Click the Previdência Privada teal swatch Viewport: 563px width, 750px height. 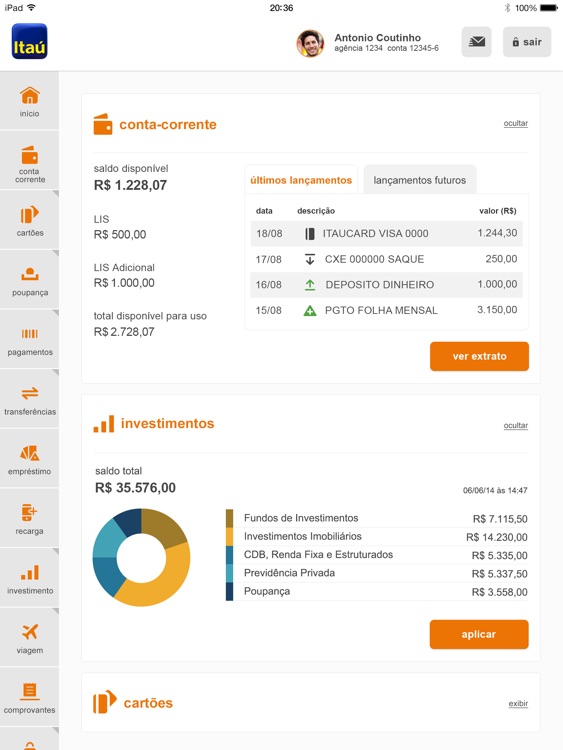229,573
